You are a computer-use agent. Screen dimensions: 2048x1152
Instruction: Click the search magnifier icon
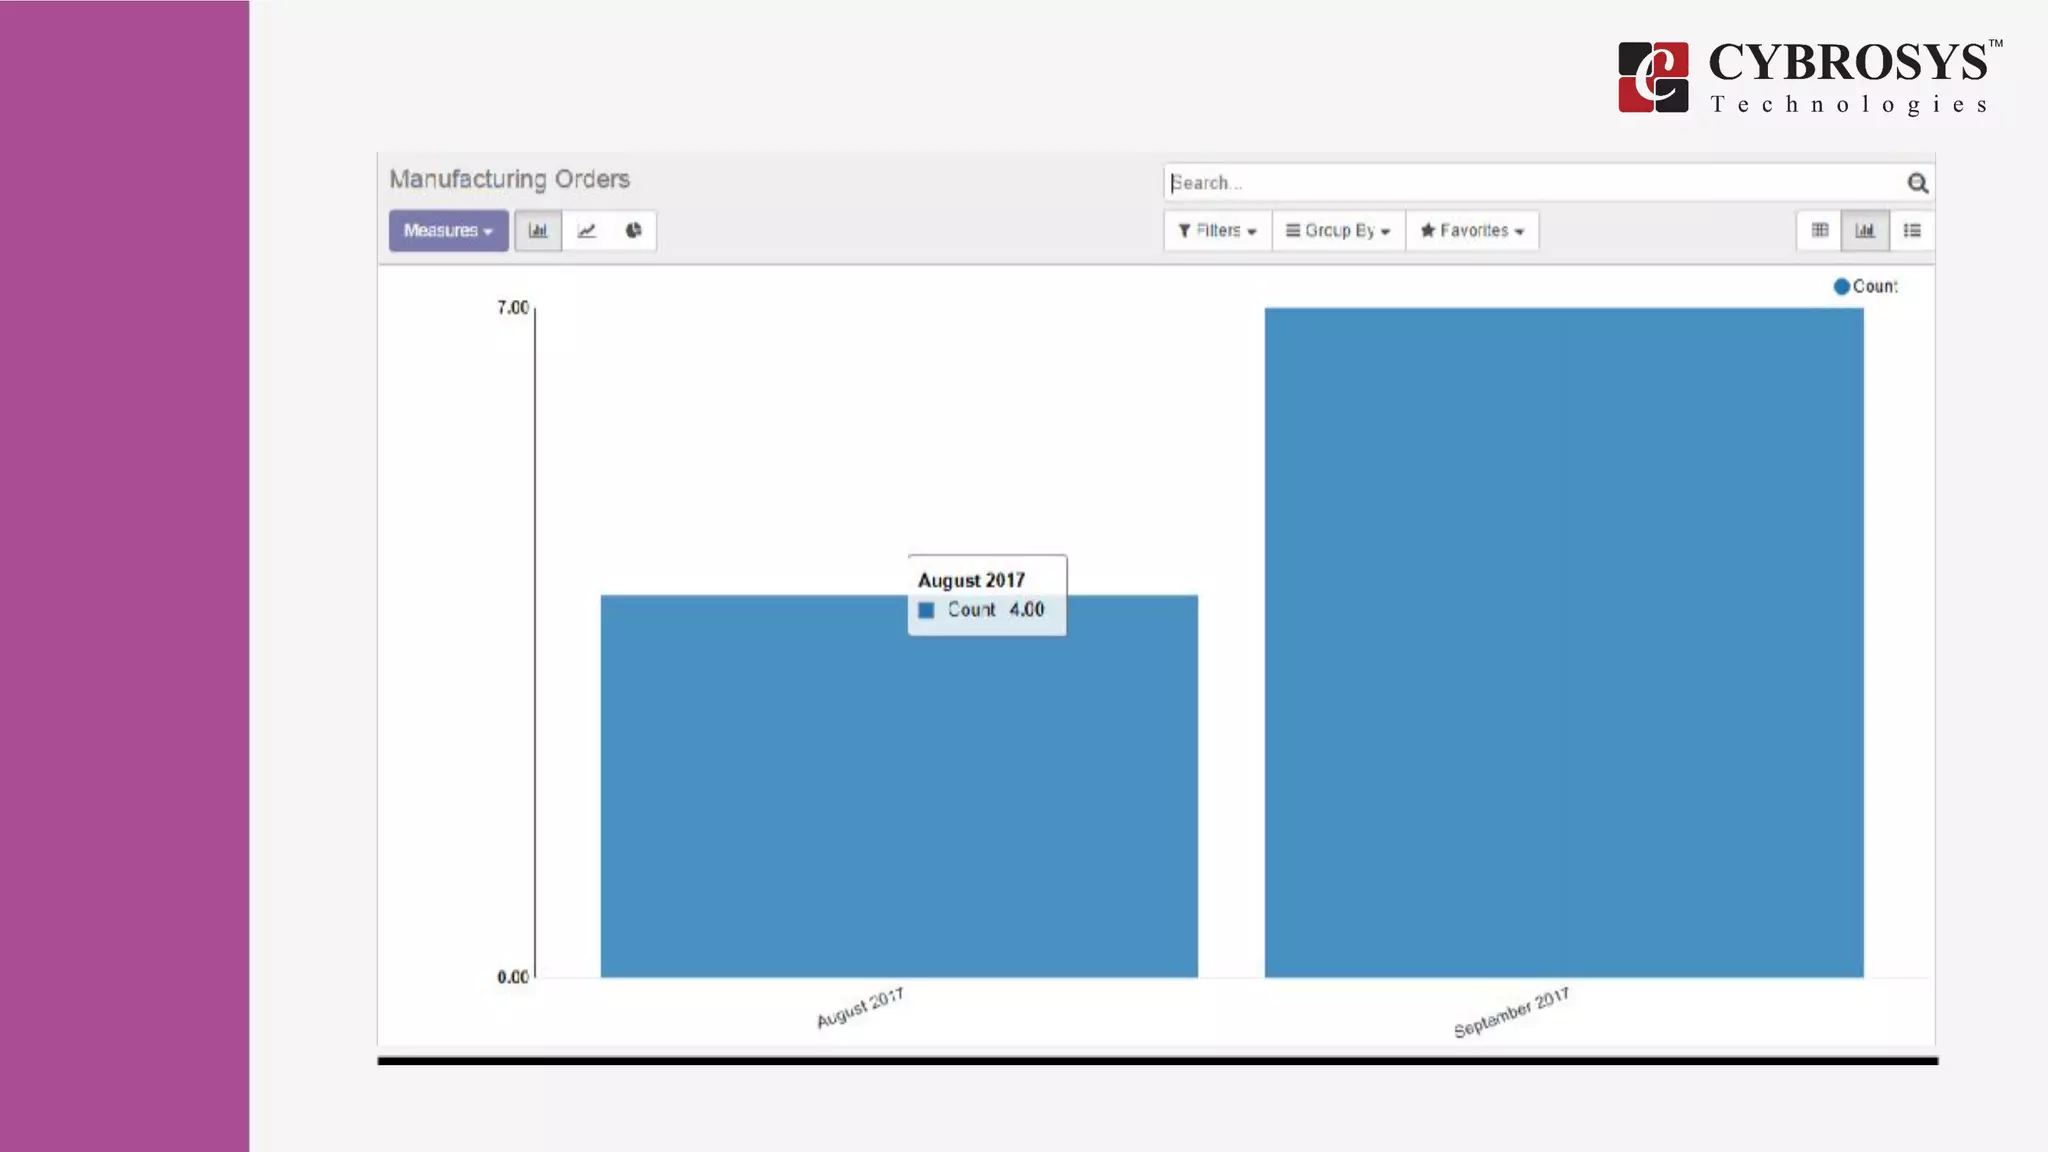pos(1917,183)
